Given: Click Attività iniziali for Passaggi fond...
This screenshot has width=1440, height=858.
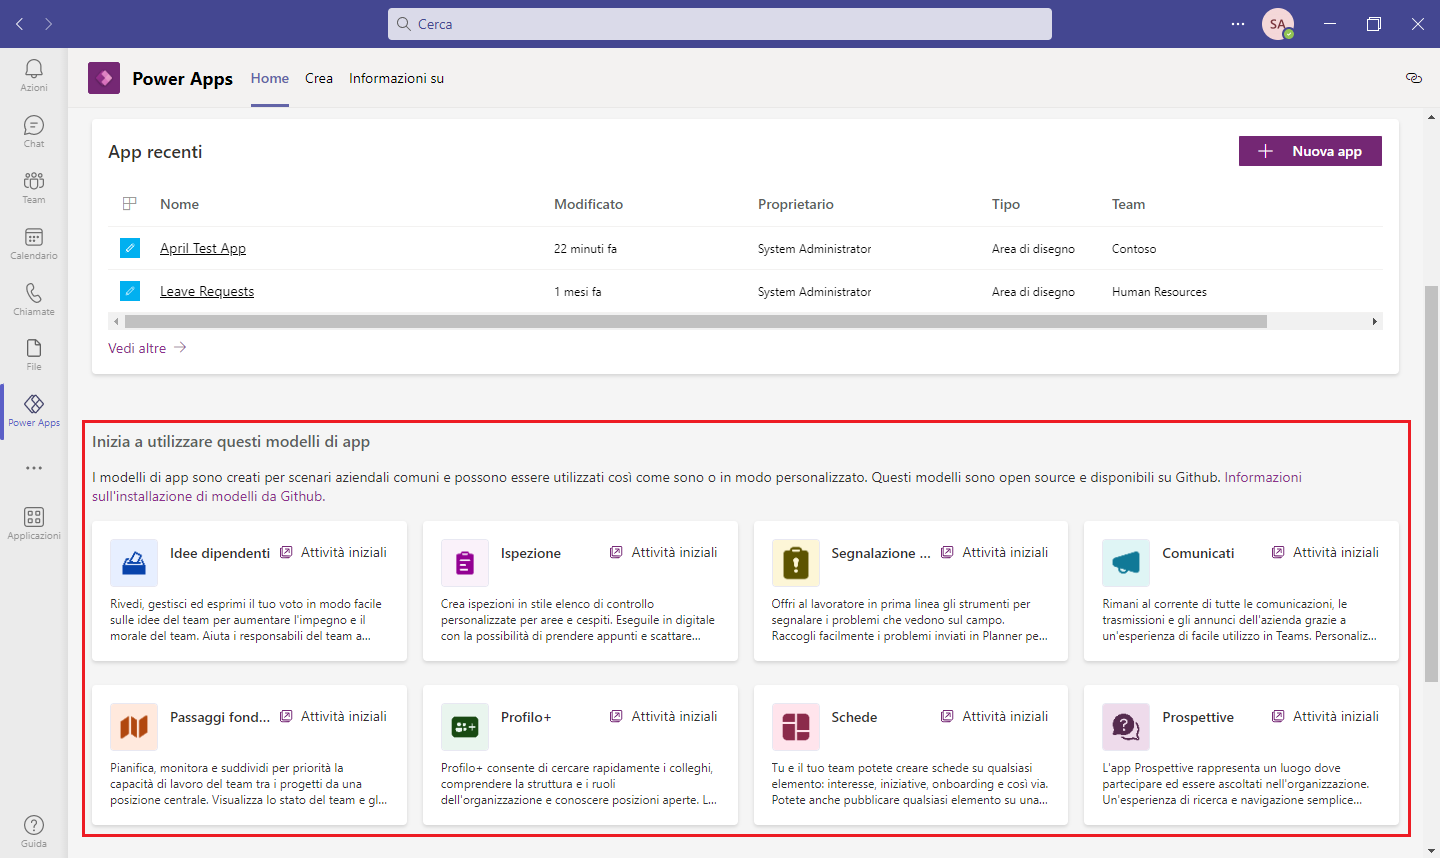Looking at the screenshot, I should point(334,716).
